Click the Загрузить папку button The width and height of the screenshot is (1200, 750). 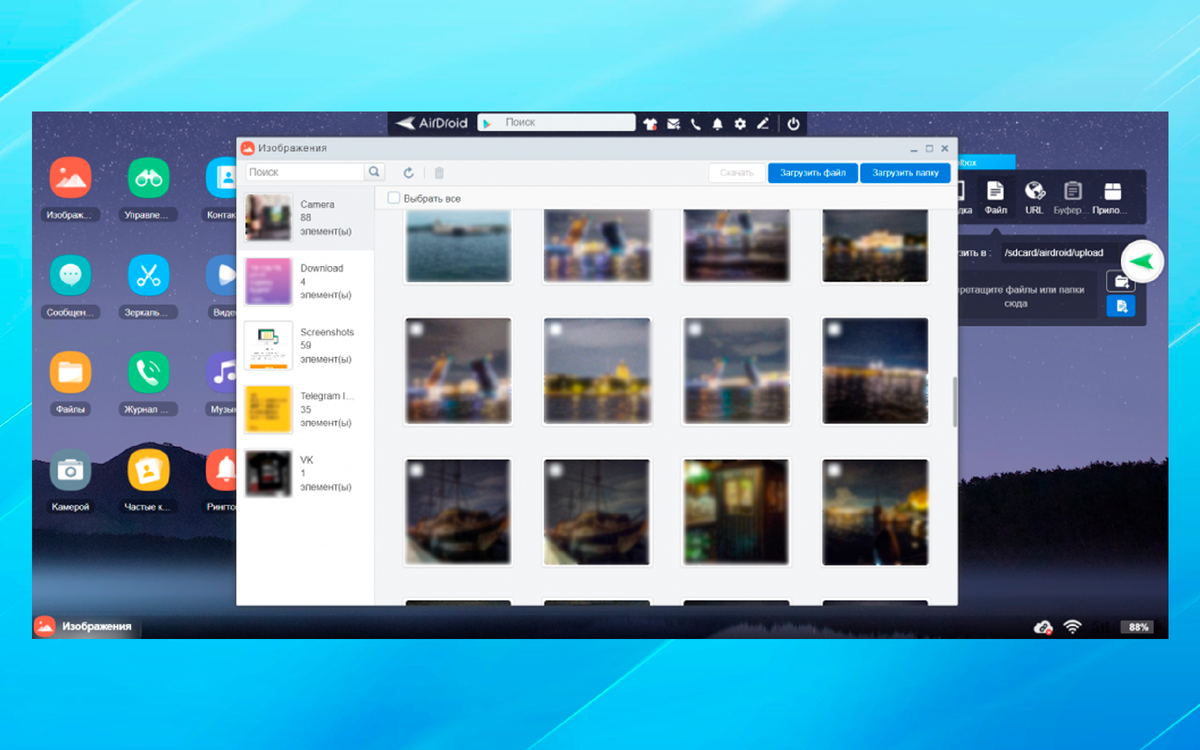point(905,173)
